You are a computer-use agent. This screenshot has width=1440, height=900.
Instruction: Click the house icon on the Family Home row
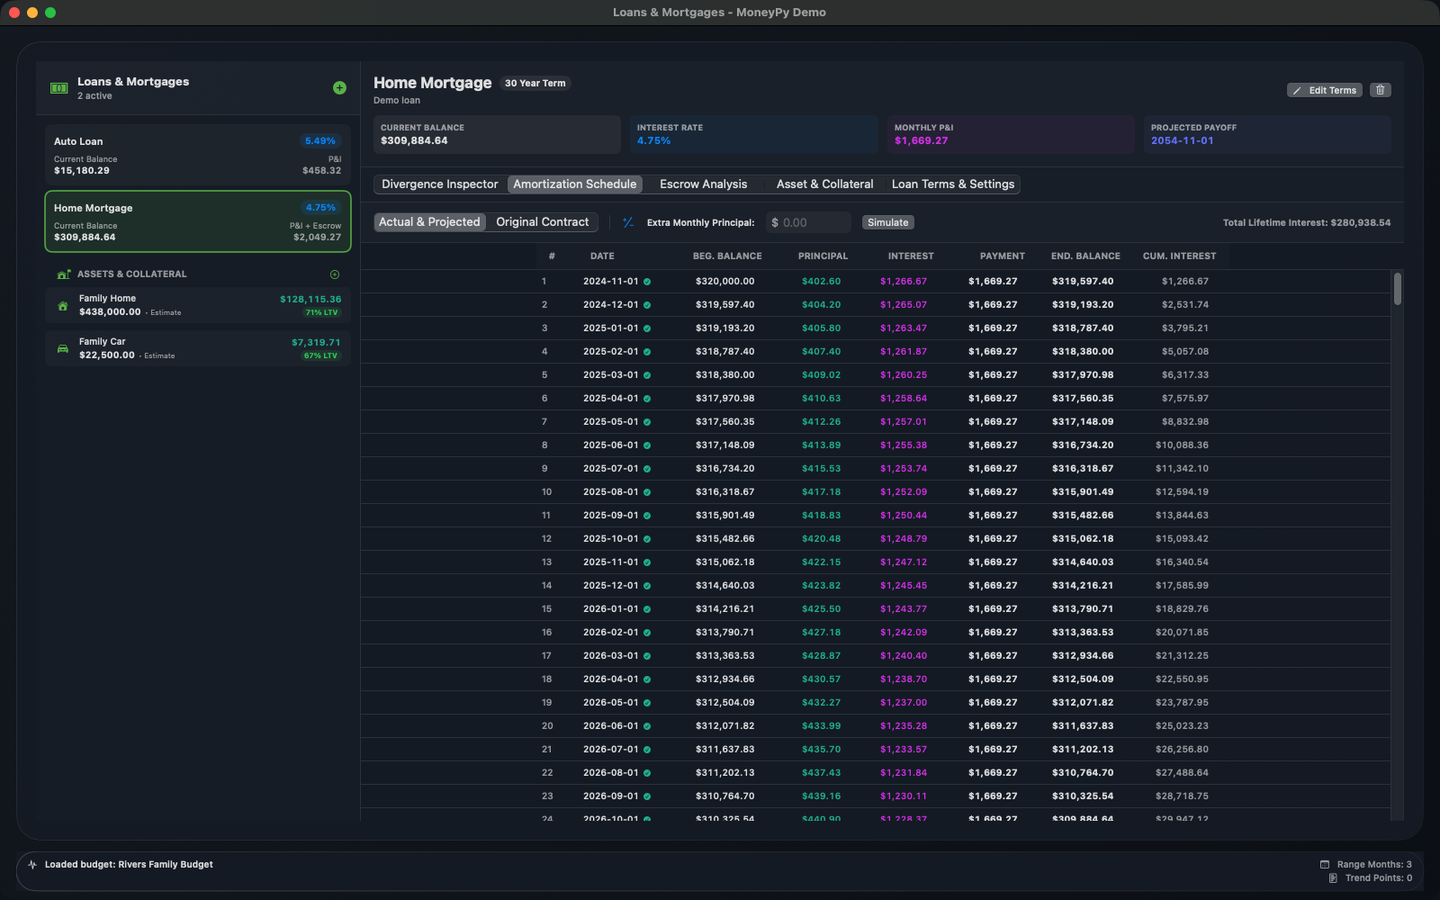[63, 306]
